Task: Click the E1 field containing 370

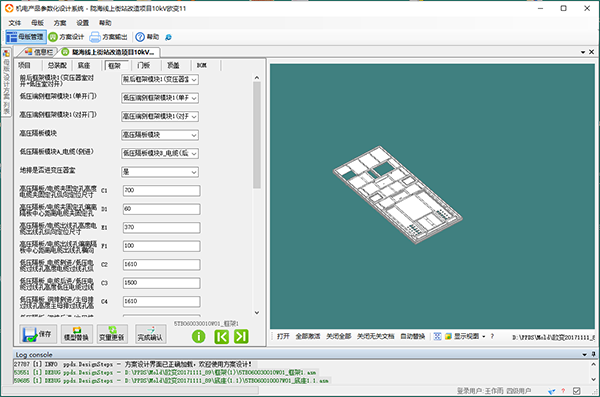Action: click(161, 227)
